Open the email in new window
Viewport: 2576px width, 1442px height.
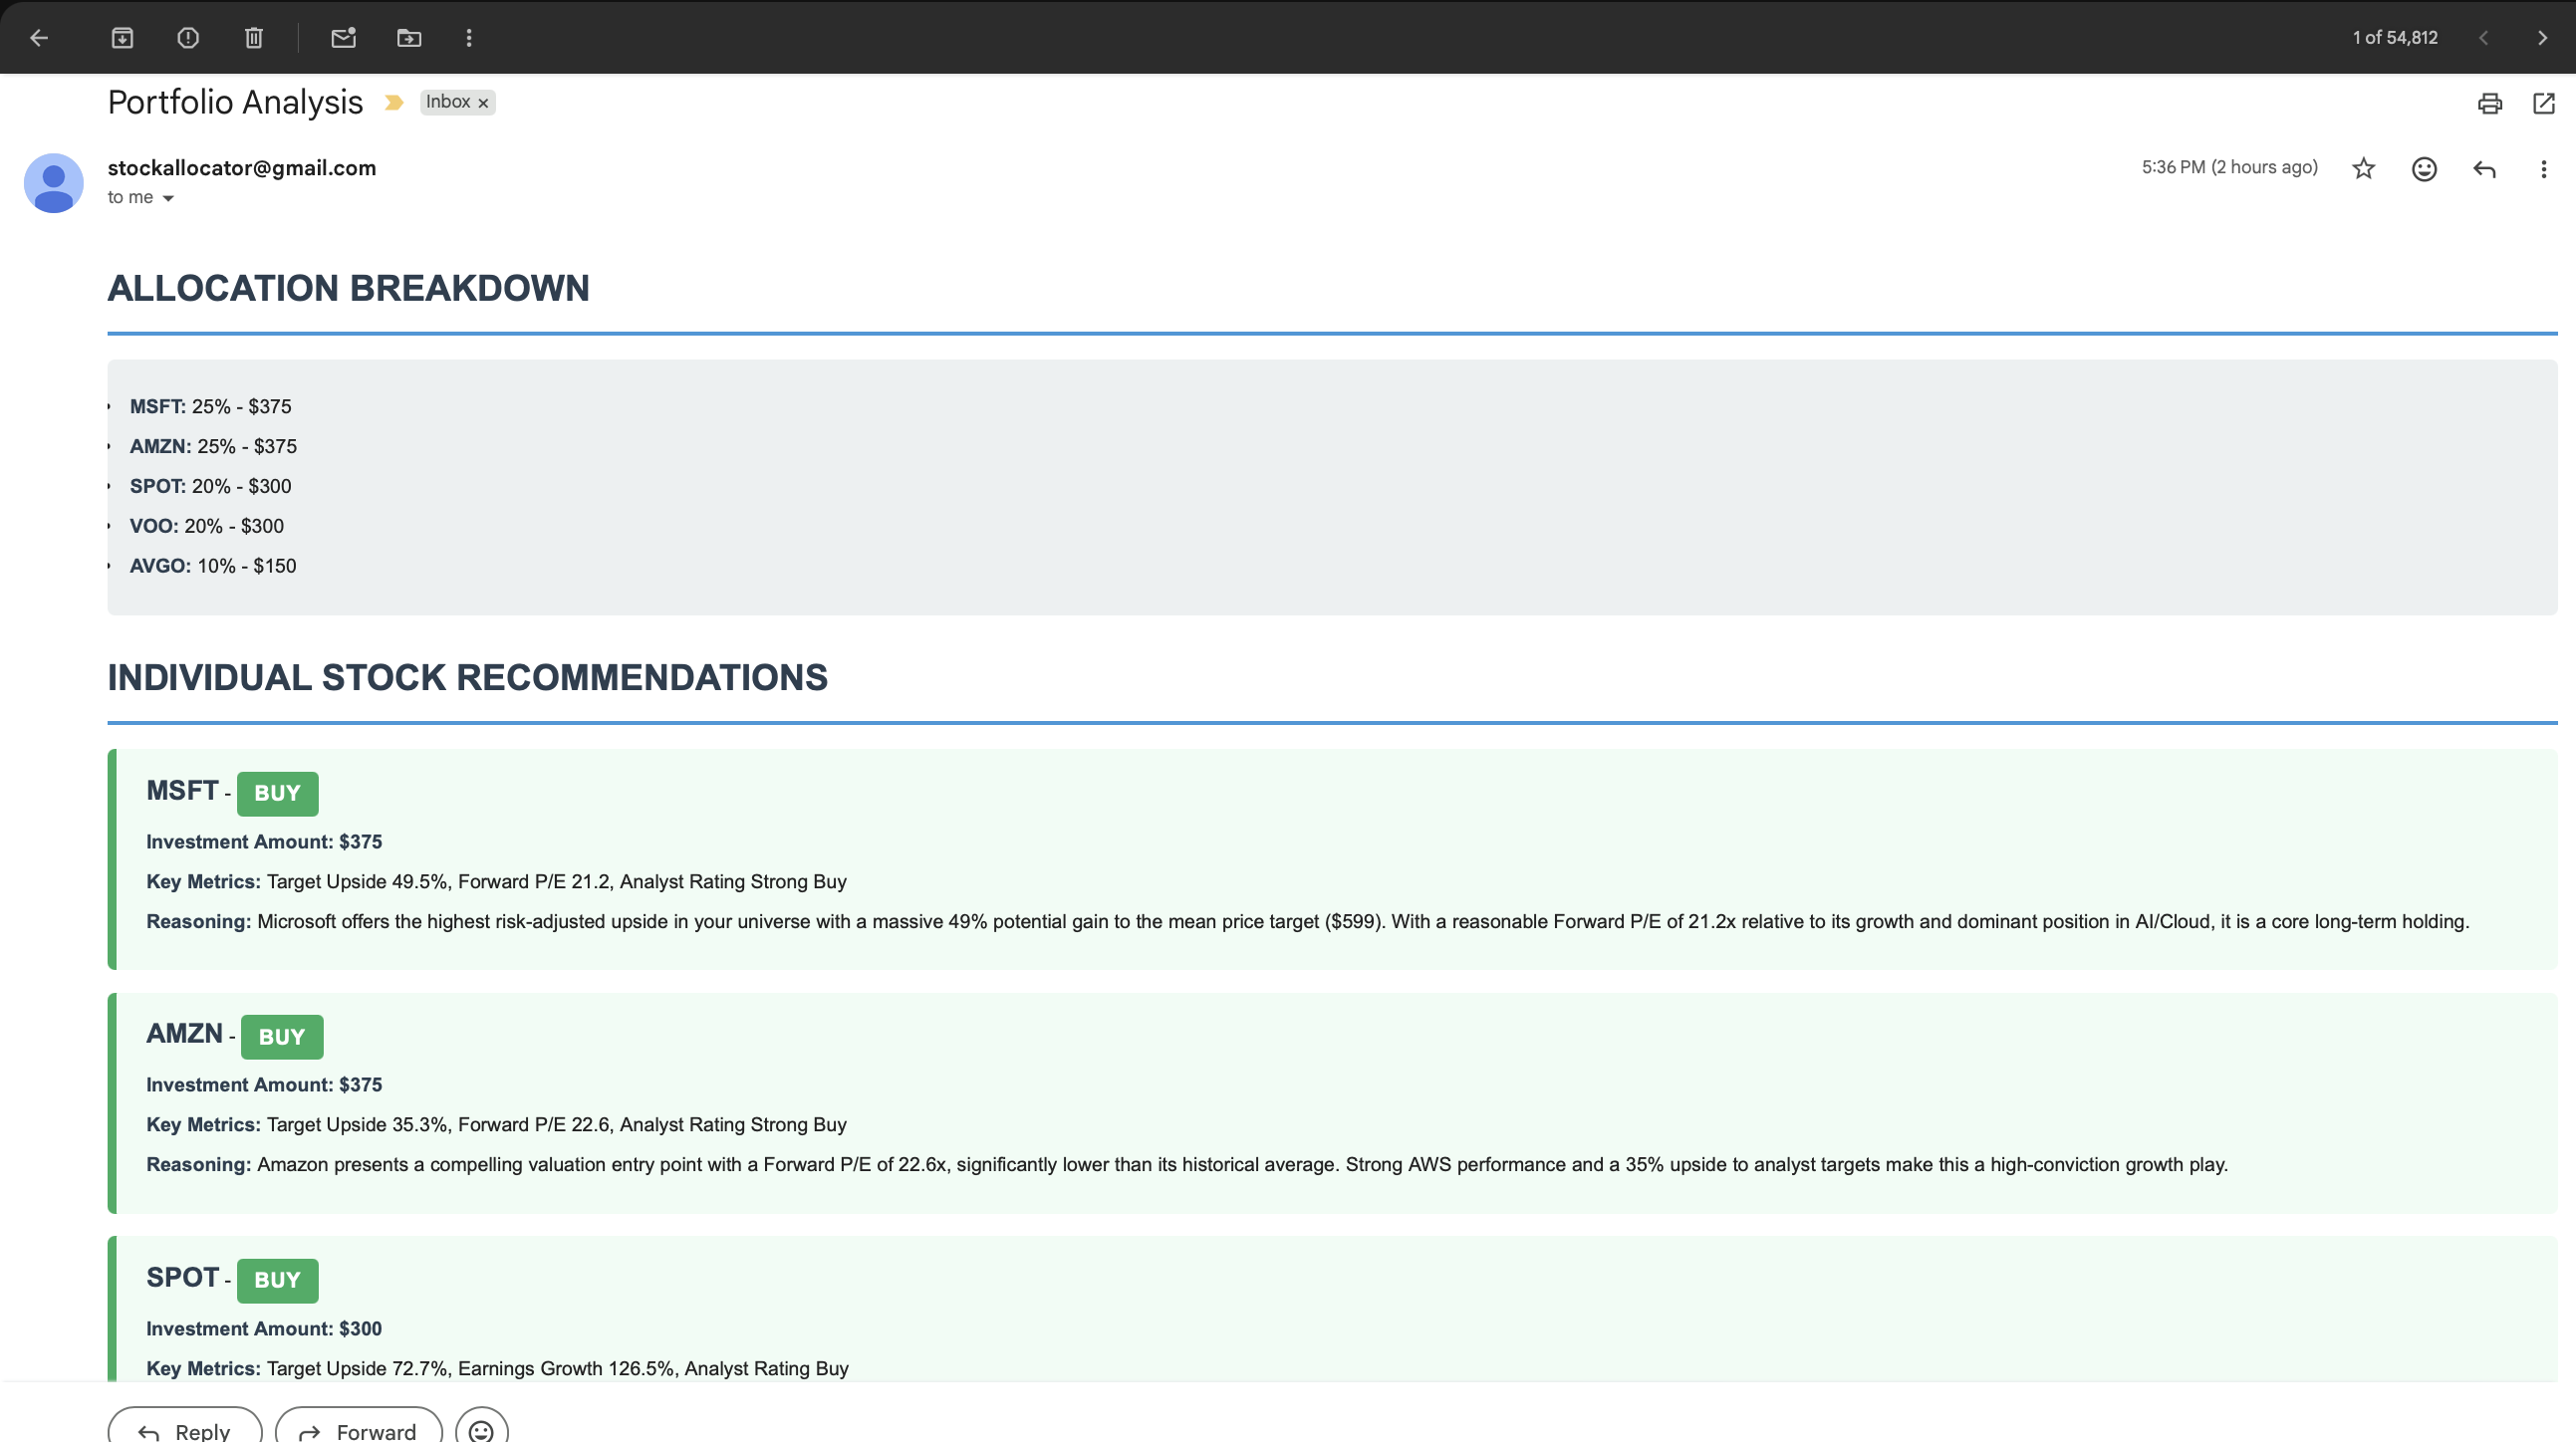(2543, 103)
